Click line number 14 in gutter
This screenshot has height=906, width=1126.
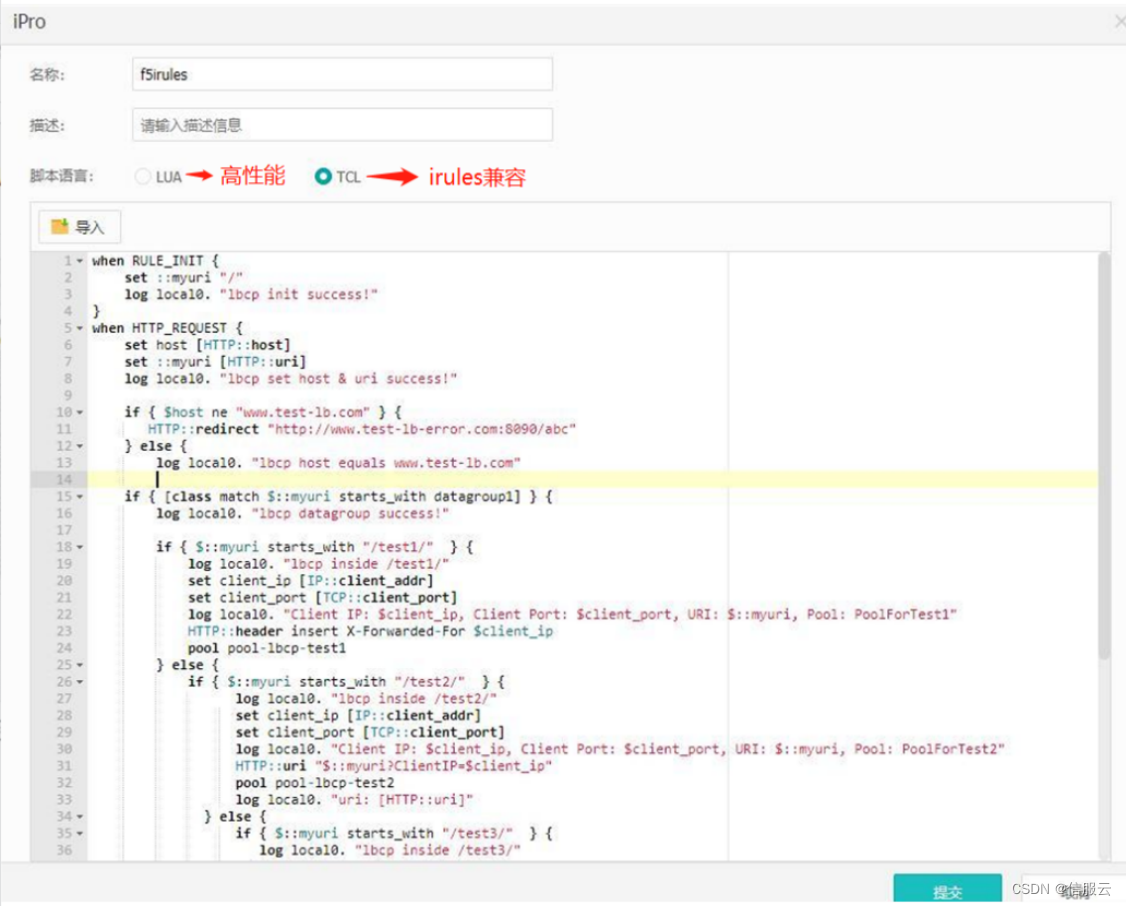pyautogui.click(x=64, y=480)
